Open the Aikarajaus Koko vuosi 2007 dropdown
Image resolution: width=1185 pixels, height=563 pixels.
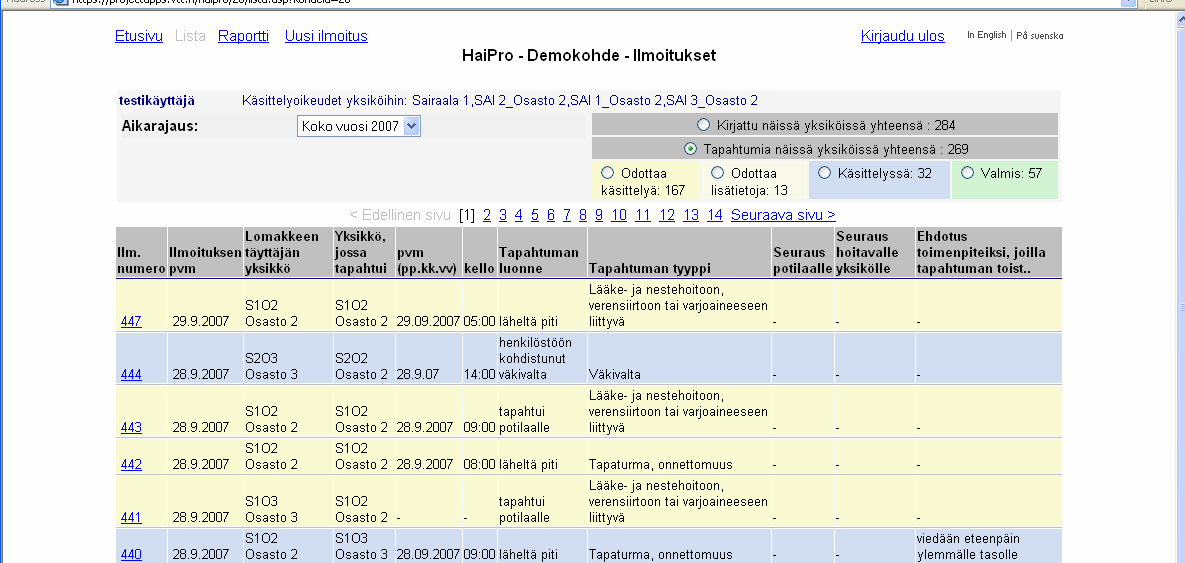click(359, 126)
